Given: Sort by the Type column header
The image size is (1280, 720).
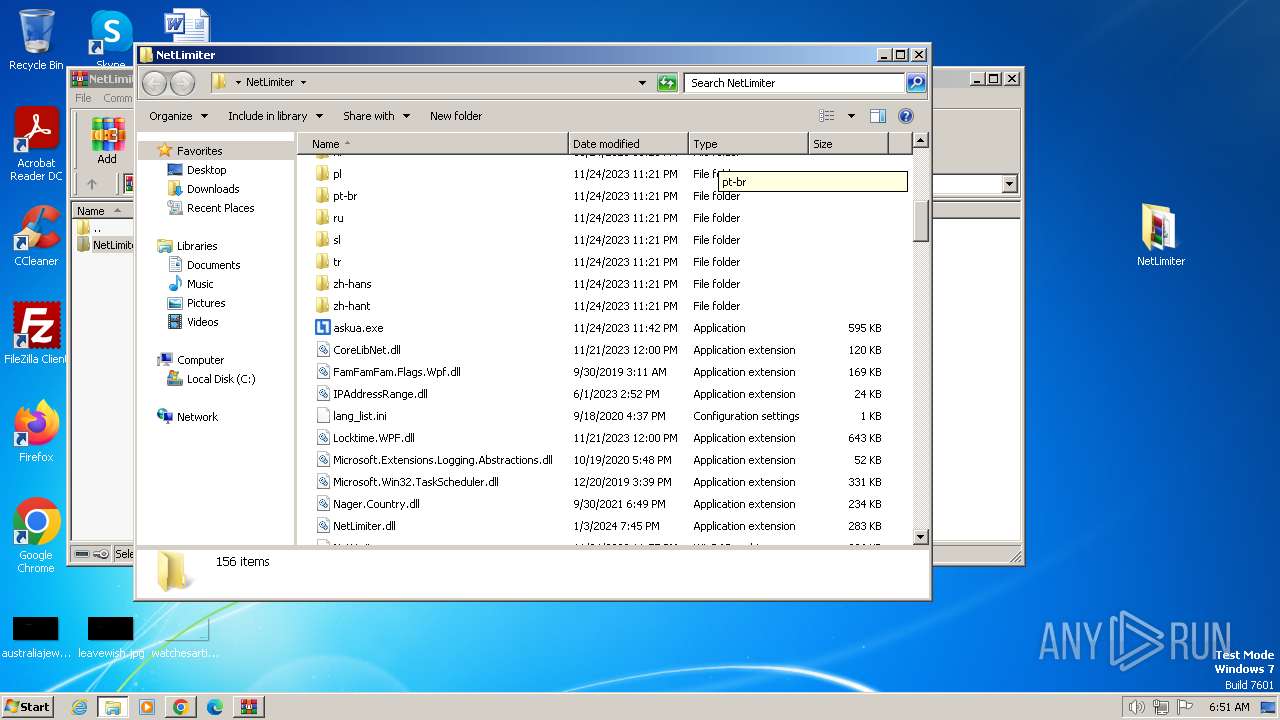Looking at the screenshot, I should [748, 144].
